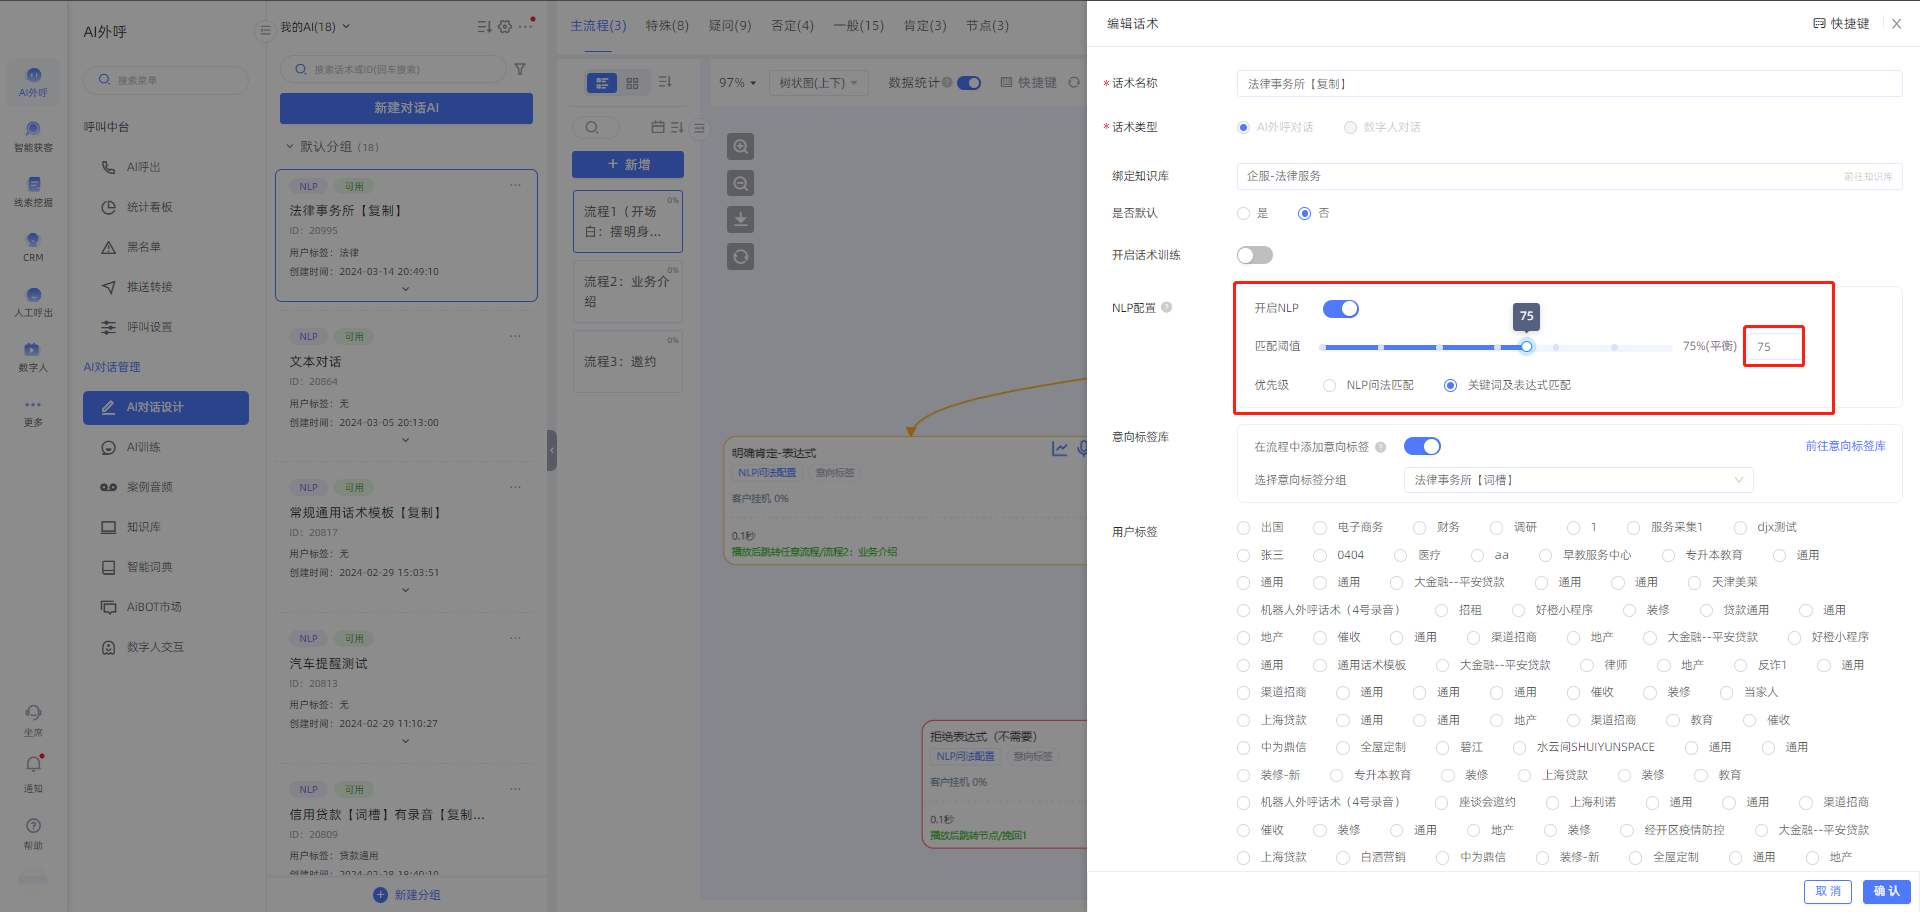The width and height of the screenshot is (1920, 912).
Task: Click the refresh icon on canvas toolbar
Action: [x=740, y=256]
